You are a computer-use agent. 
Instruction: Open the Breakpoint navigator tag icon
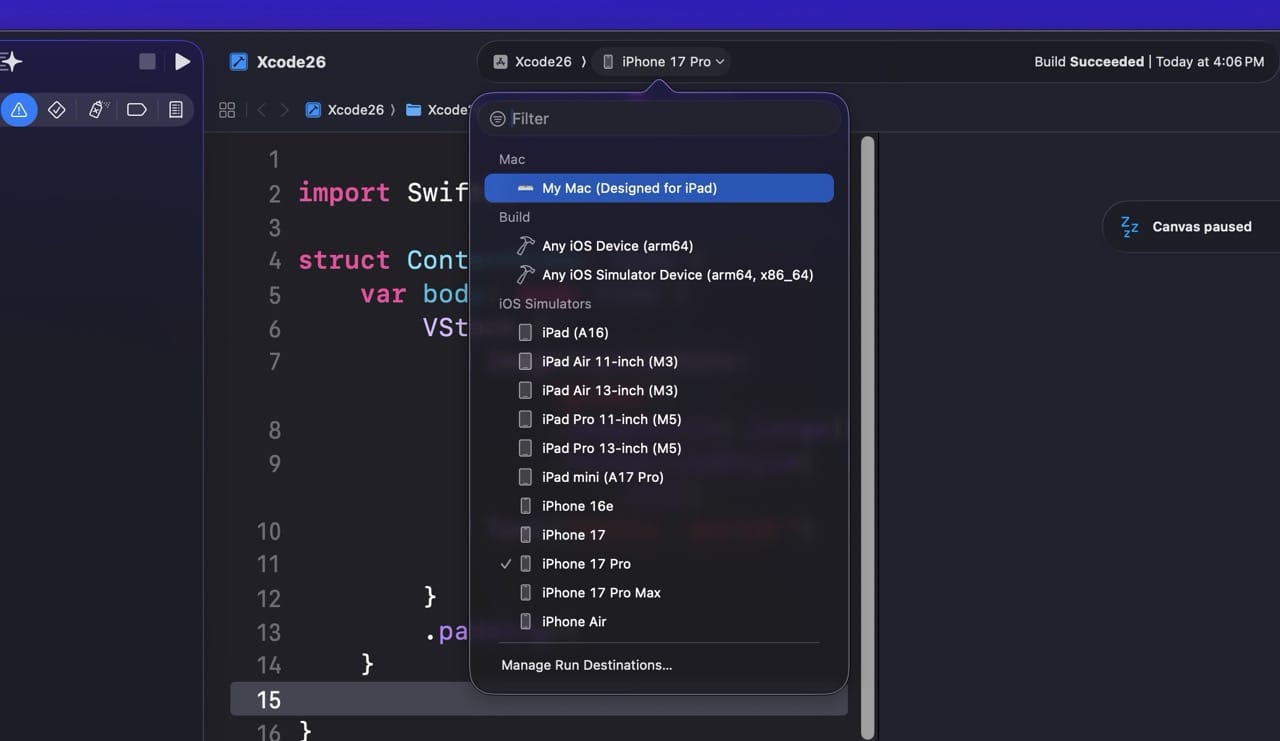click(x=137, y=110)
